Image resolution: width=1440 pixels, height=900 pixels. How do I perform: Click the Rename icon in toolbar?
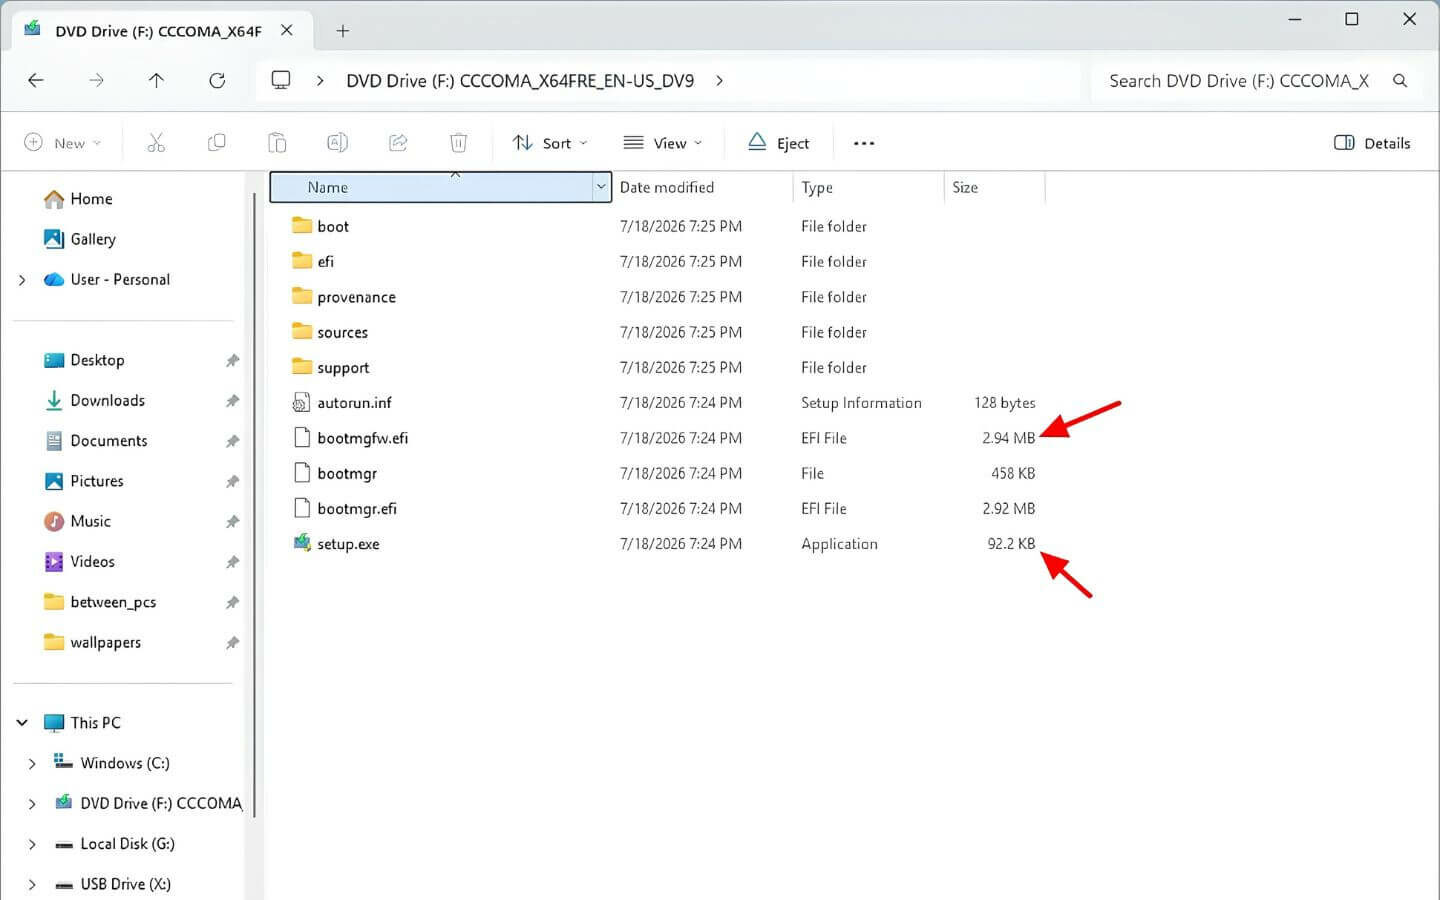pos(338,143)
